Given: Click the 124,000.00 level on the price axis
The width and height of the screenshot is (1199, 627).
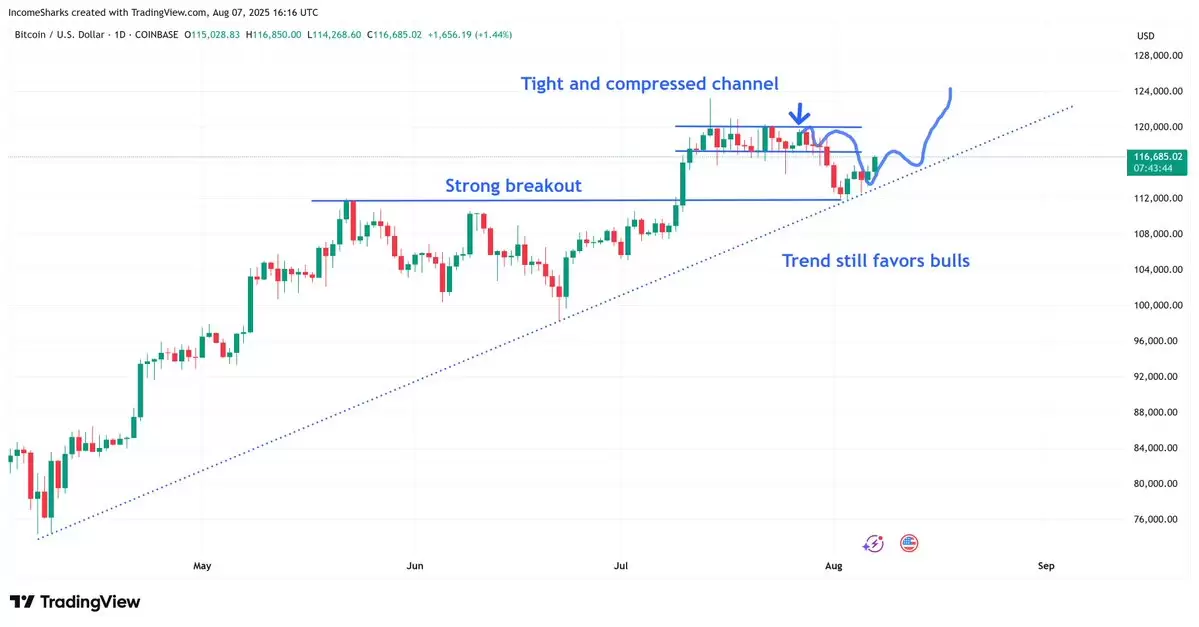Looking at the screenshot, I should (x=1158, y=91).
